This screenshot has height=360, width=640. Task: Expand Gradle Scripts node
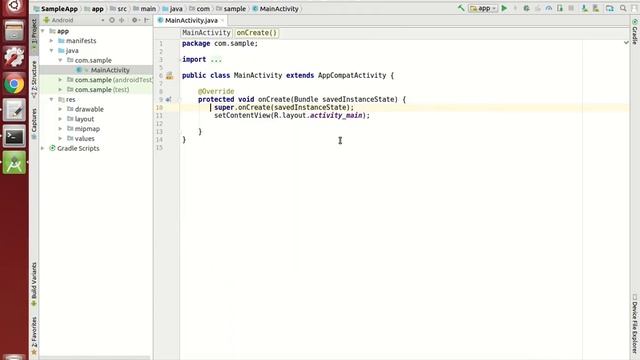coord(43,149)
